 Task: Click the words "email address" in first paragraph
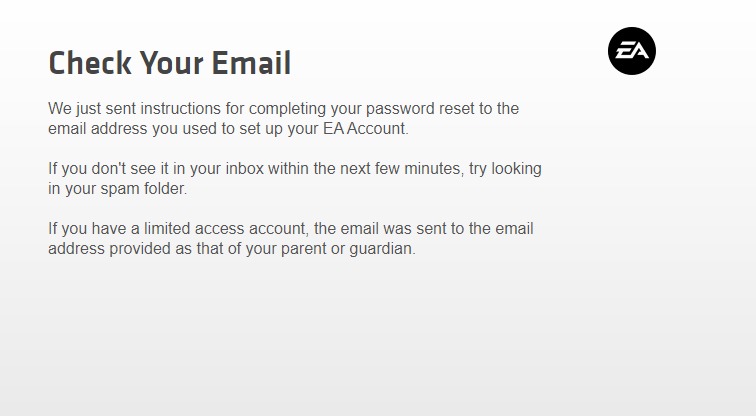pyautogui.click(x=98, y=129)
